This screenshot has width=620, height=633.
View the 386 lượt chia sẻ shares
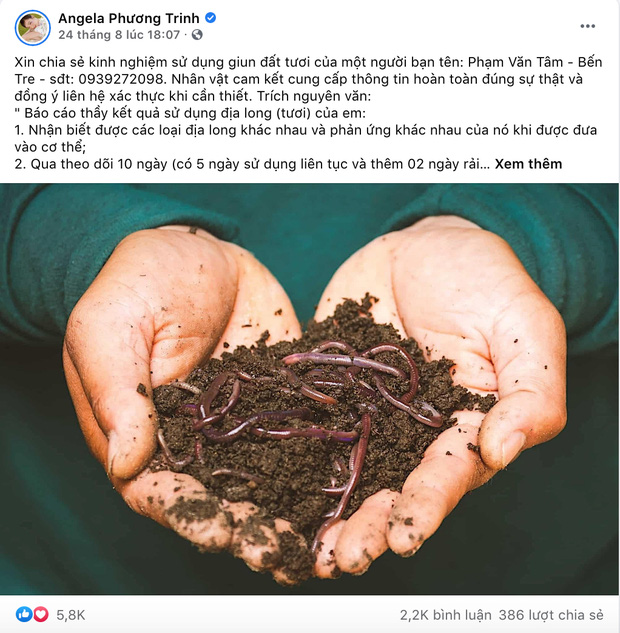(x=551, y=615)
